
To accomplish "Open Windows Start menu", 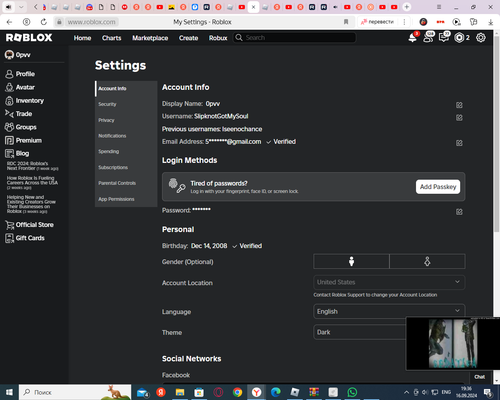I will coord(9,392).
